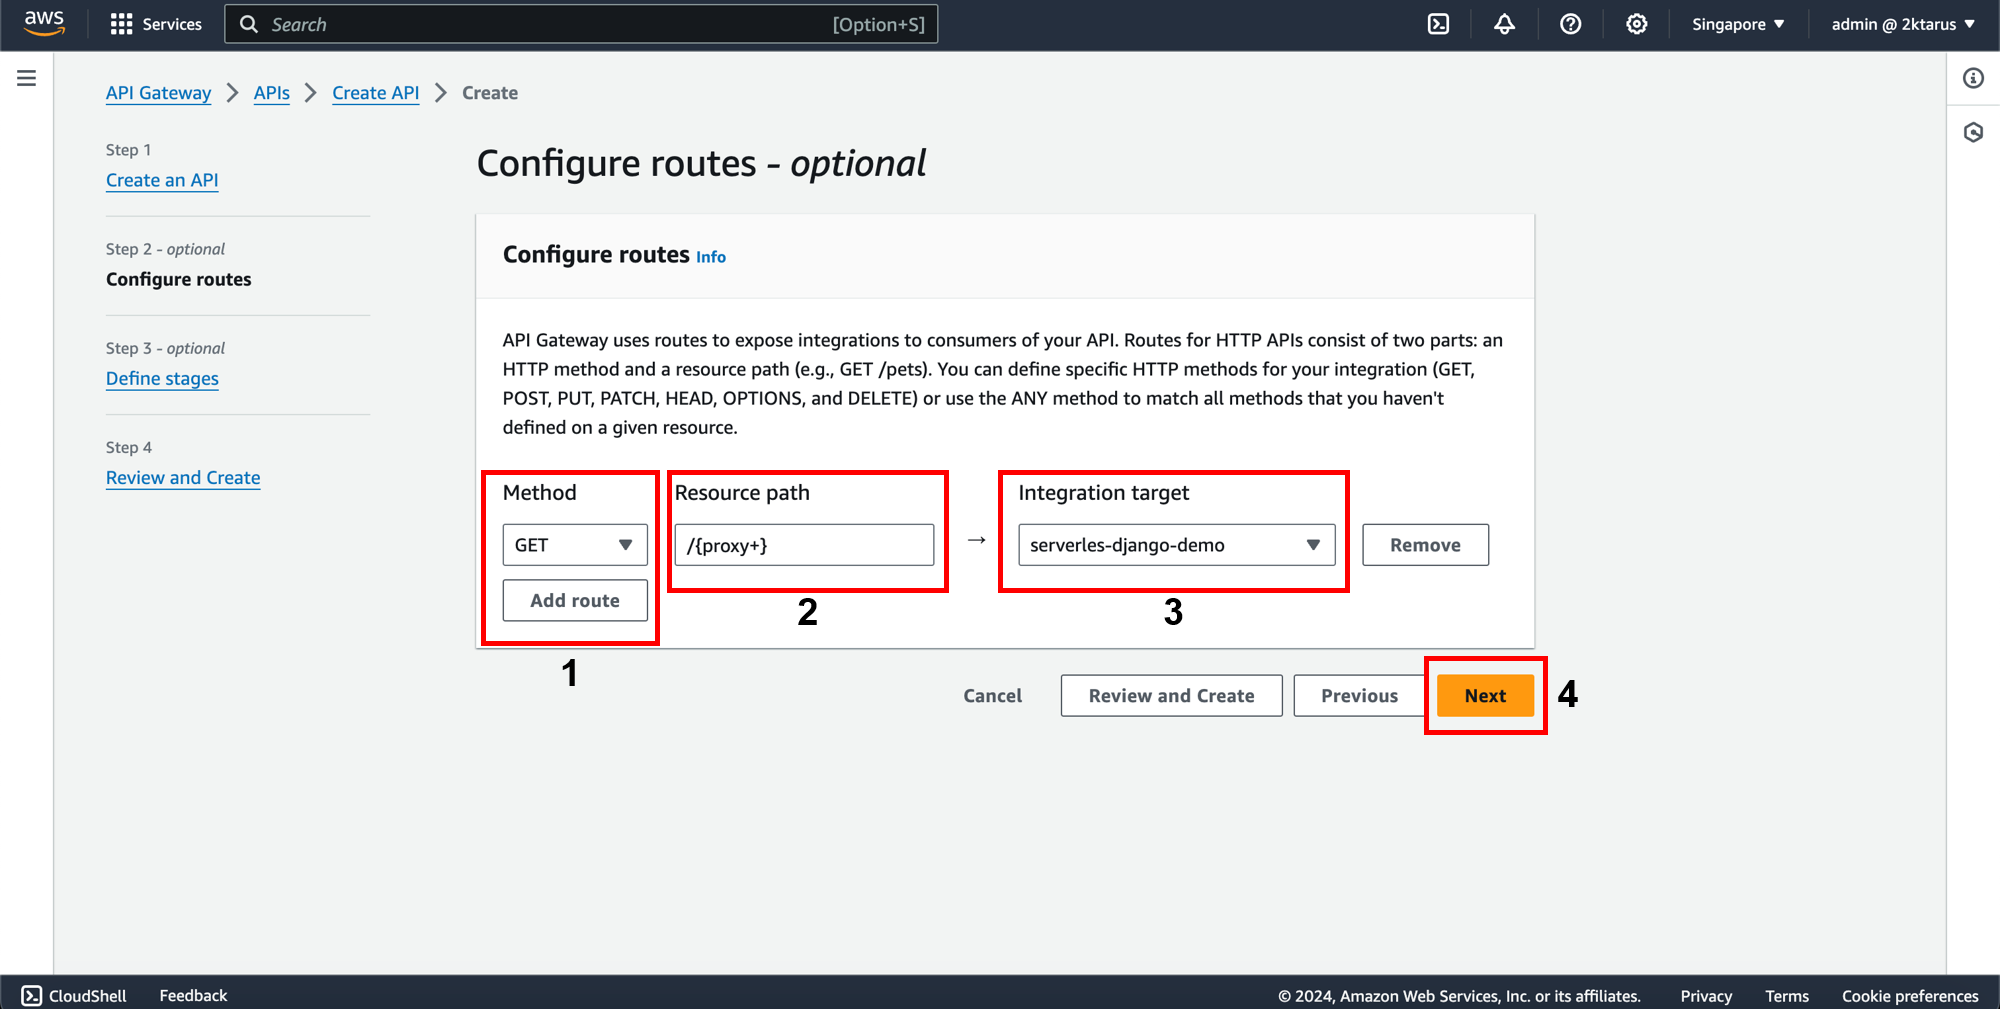The height and width of the screenshot is (1009, 2000).
Task: Open the info panel icon on the right
Action: pyautogui.click(x=1973, y=78)
